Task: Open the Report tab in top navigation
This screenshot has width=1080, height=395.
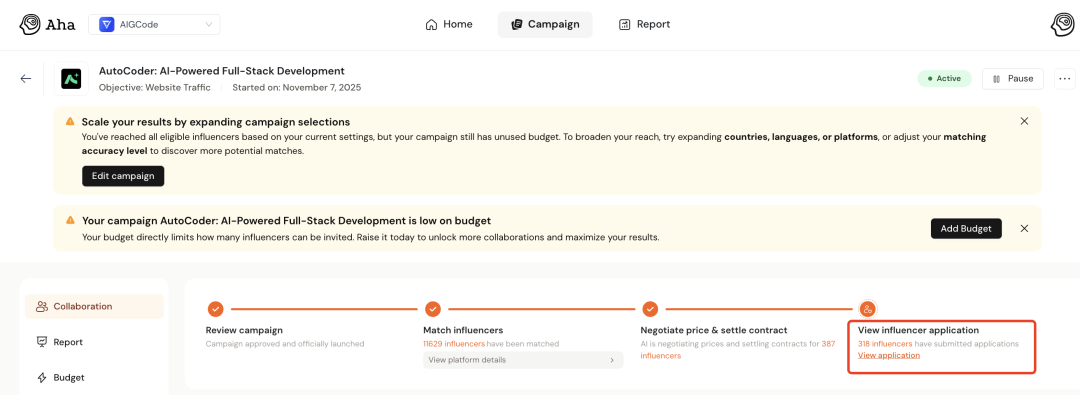Action: tap(644, 24)
